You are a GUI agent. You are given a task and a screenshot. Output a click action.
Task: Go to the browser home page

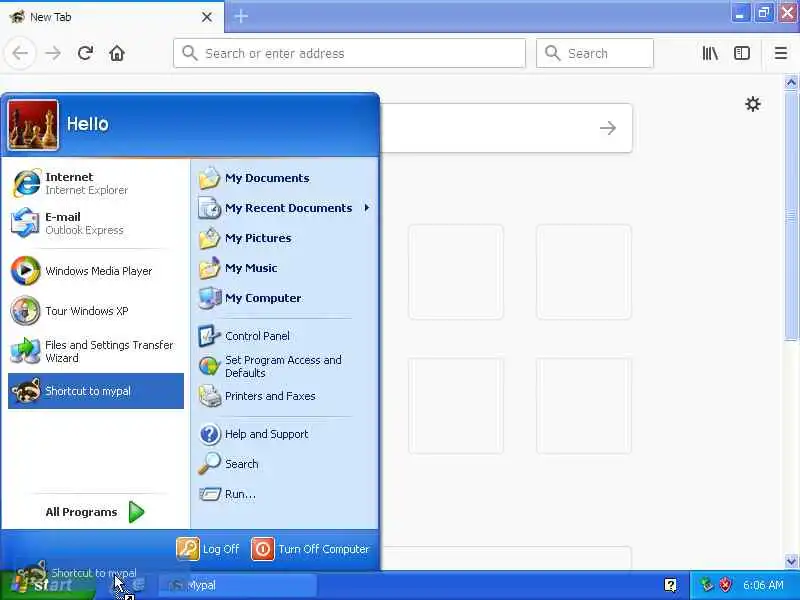coord(117,53)
